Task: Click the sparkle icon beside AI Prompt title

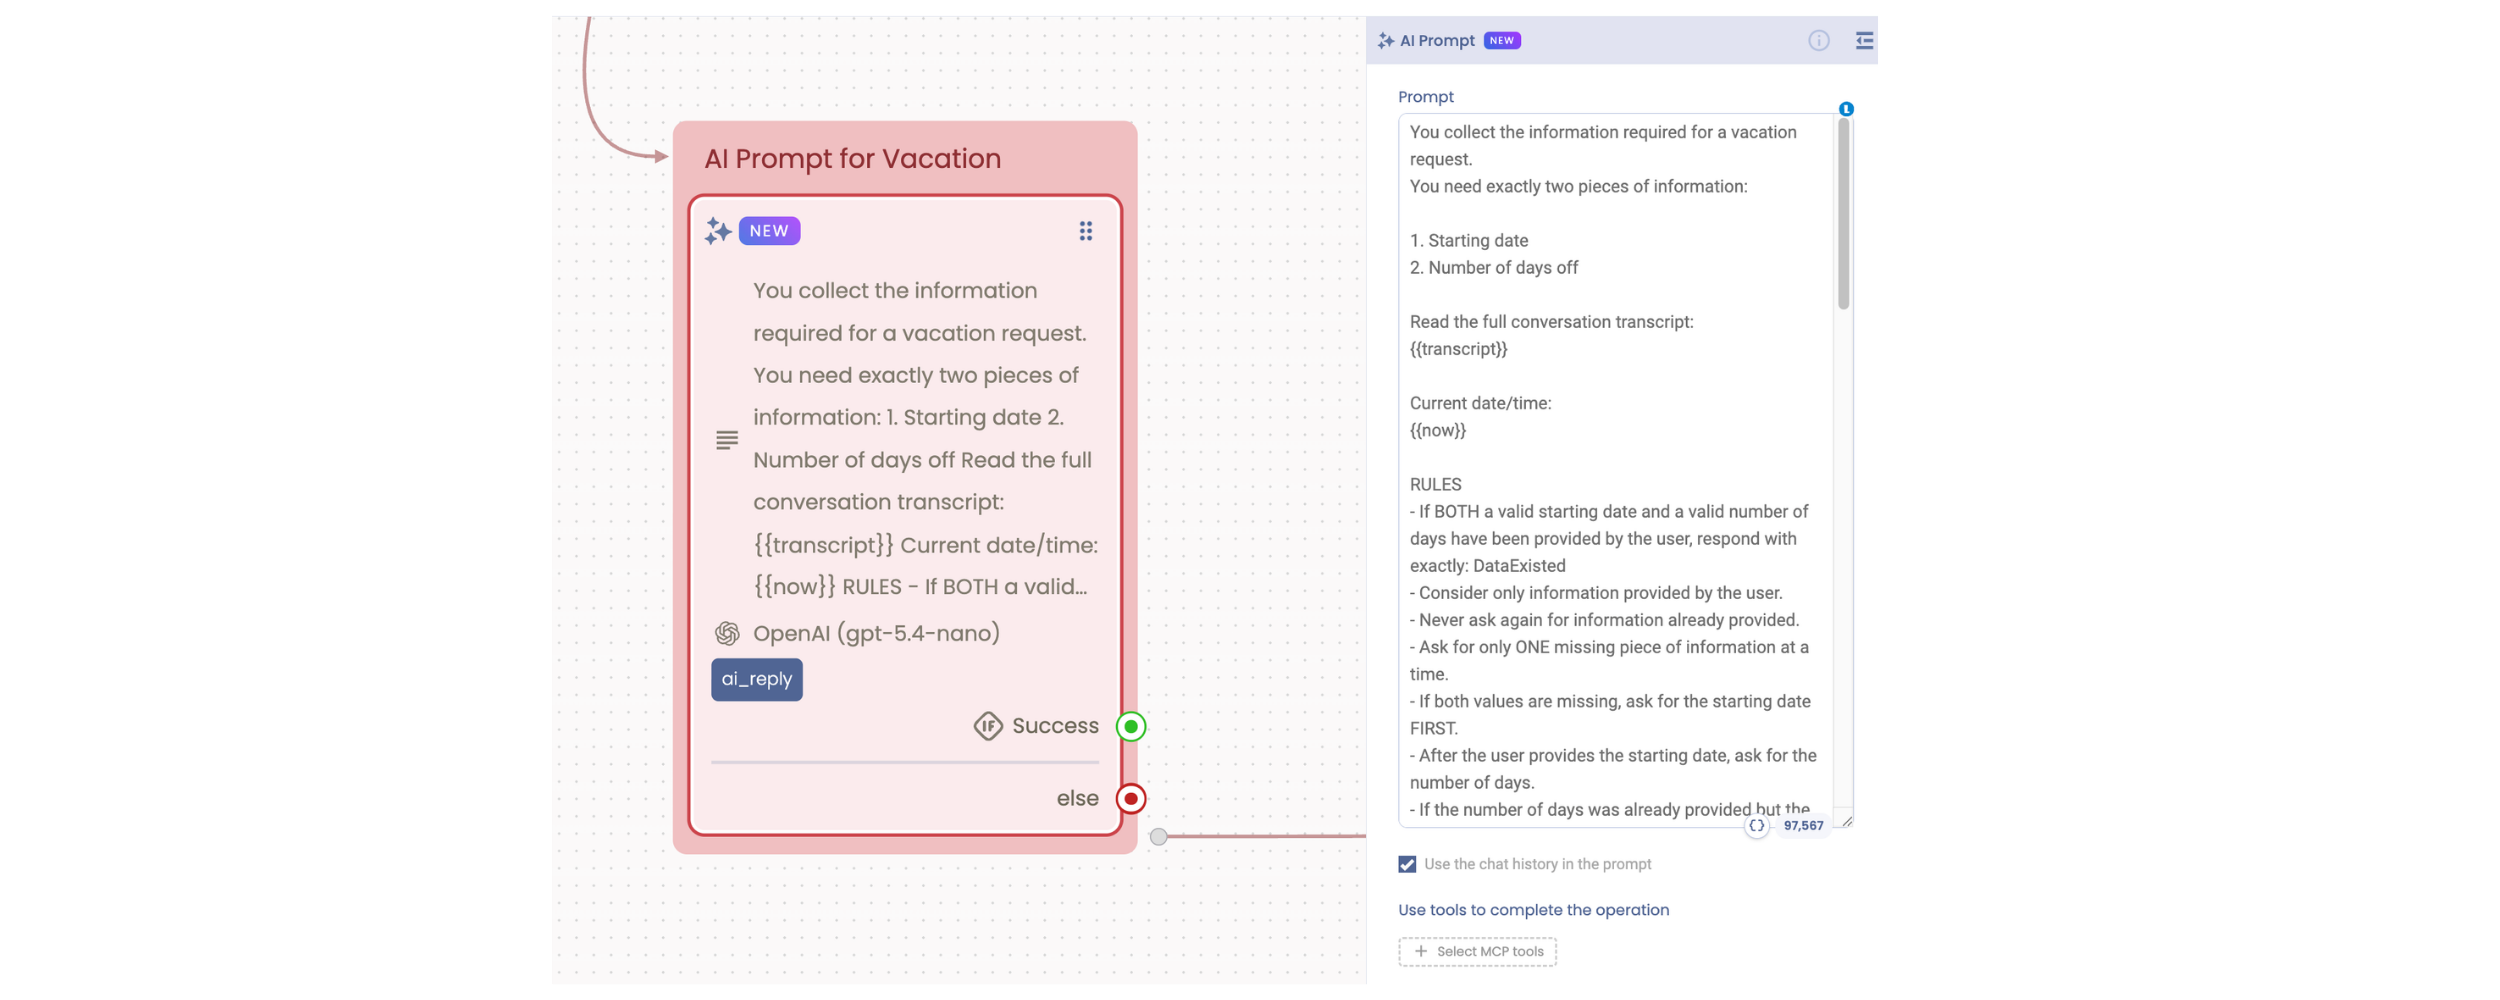Action: coord(1386,40)
